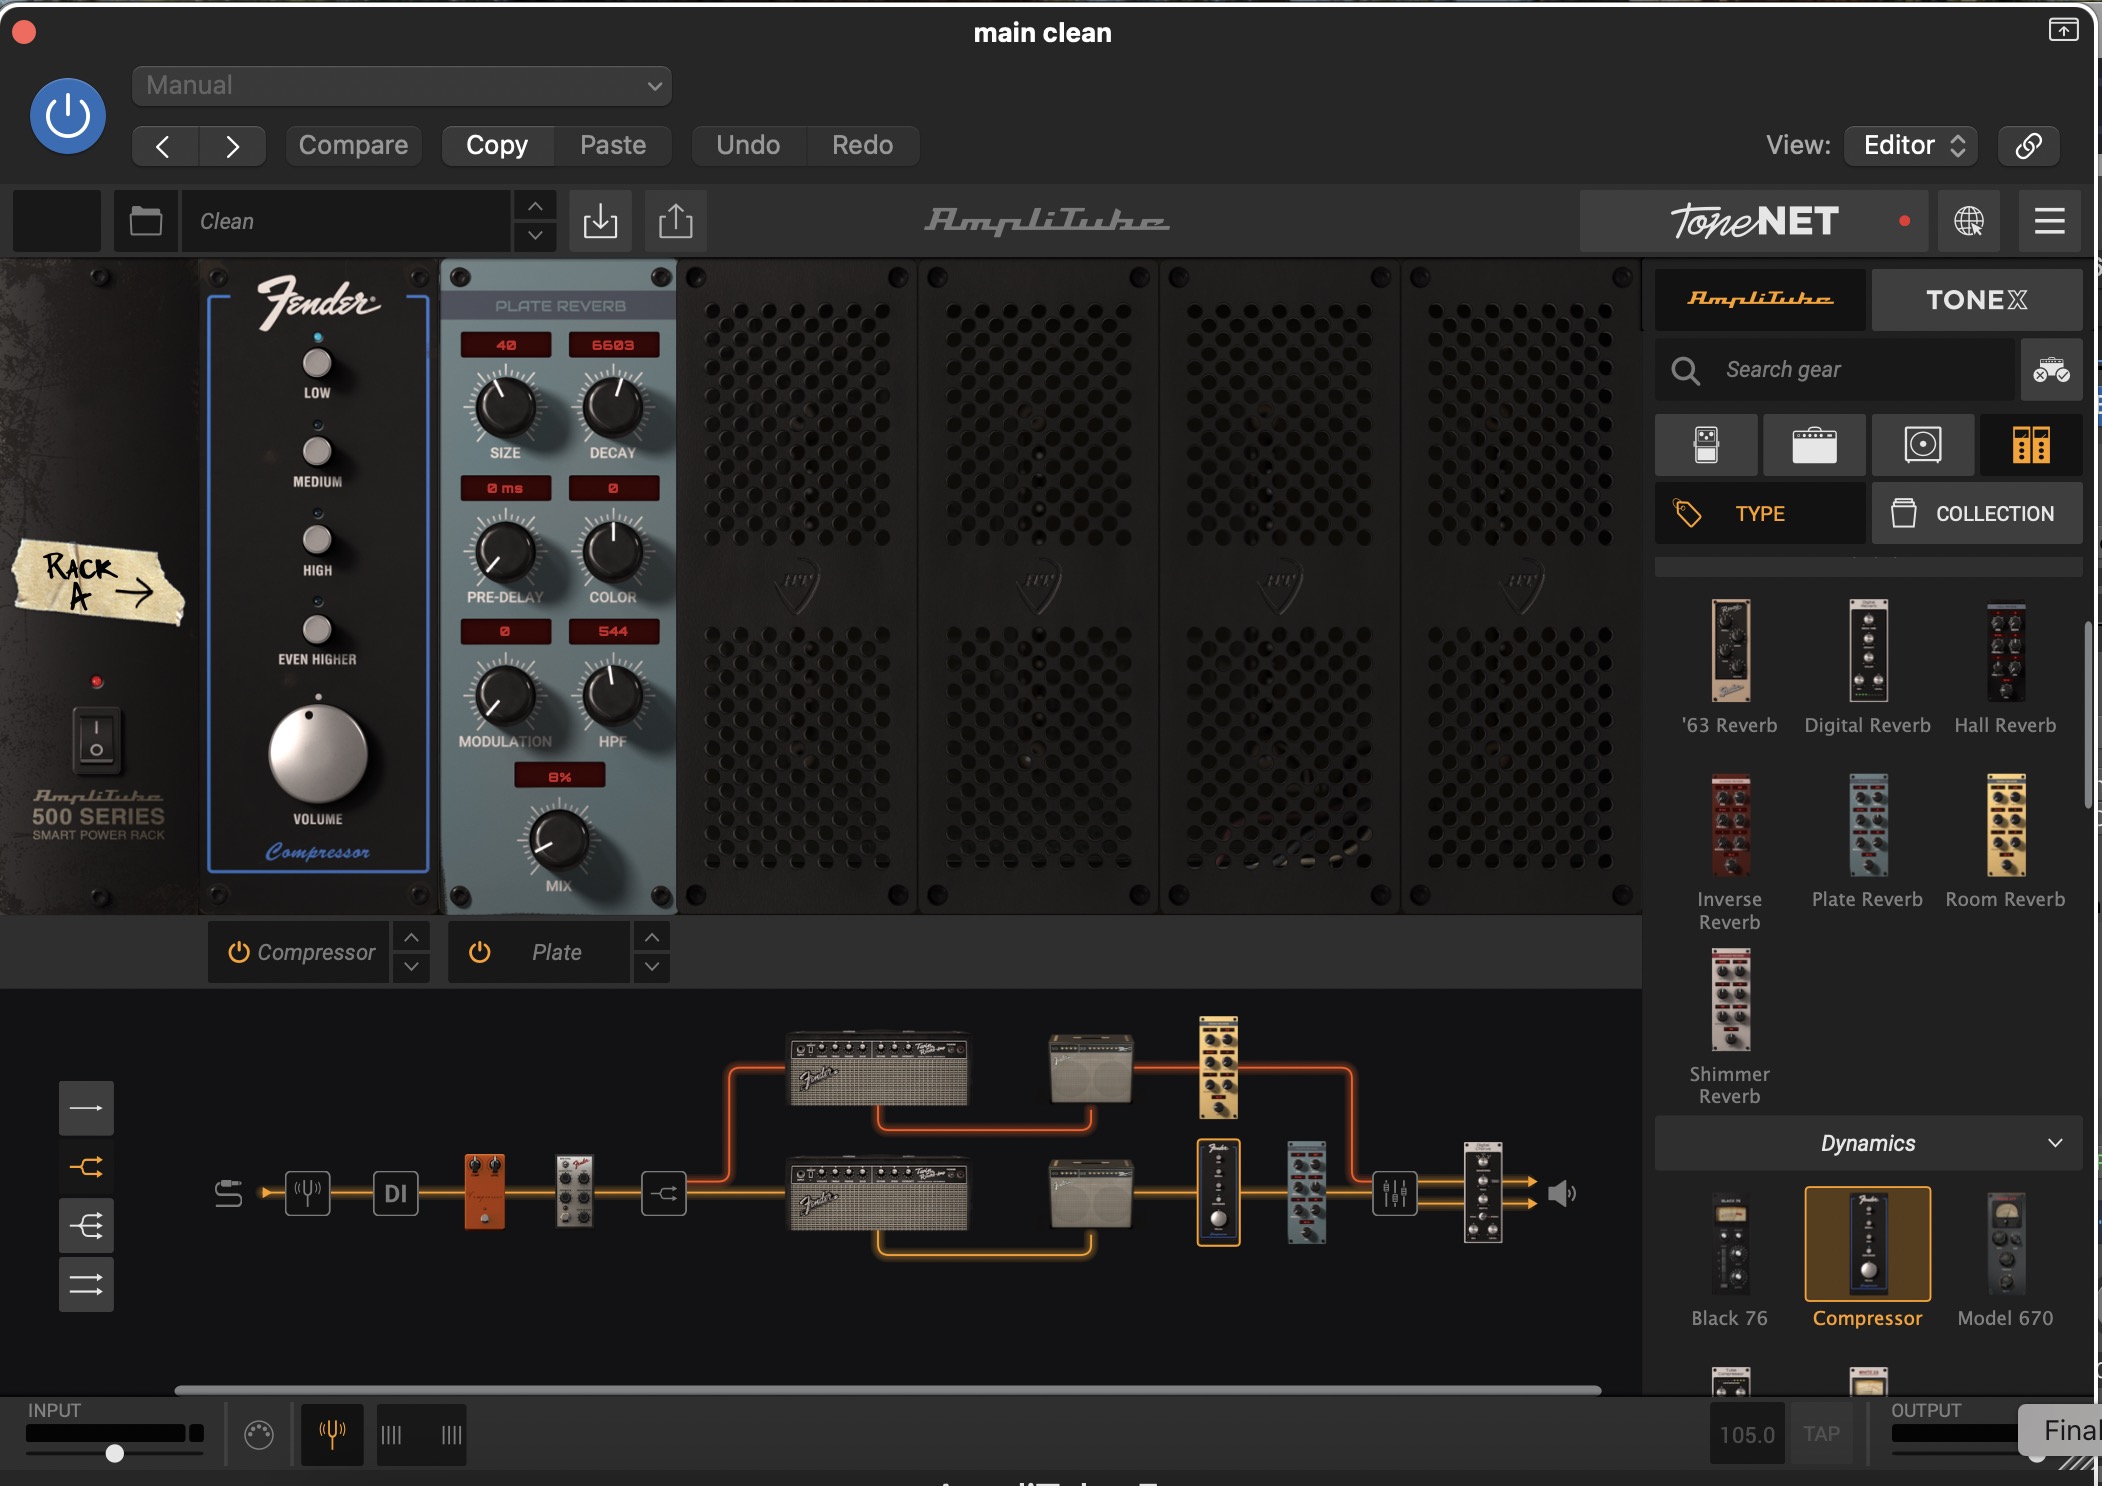Image resolution: width=2102 pixels, height=1486 pixels.
Task: Step to previous preset with up chevron
Action: coord(536,206)
